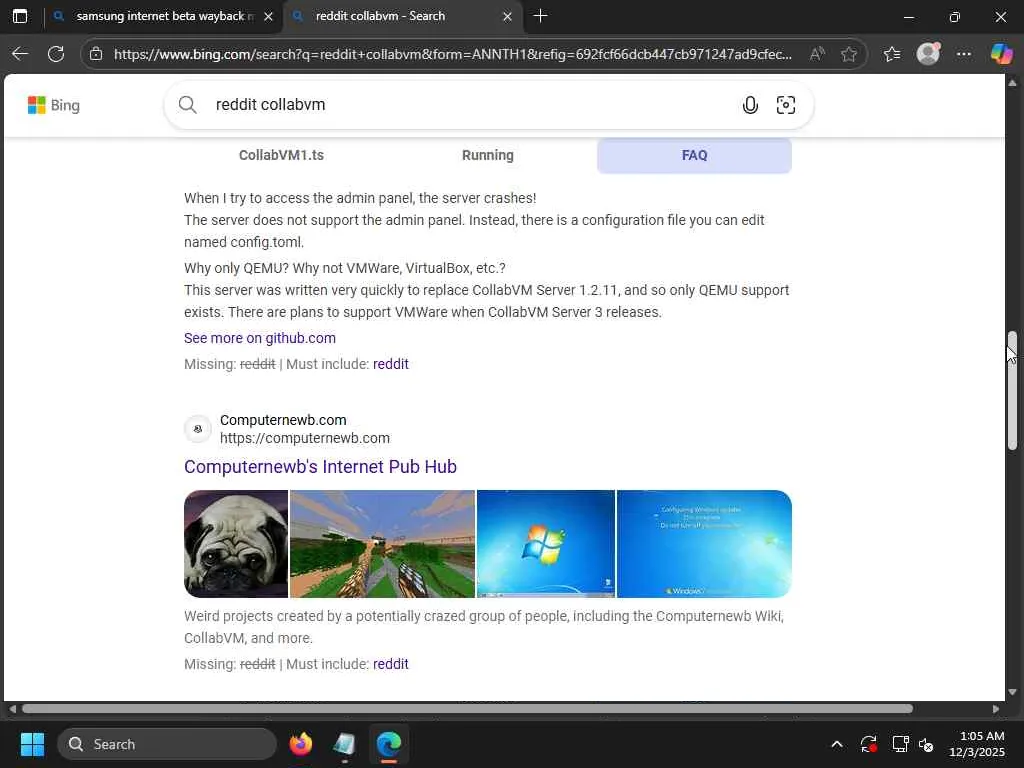1024x768 pixels.
Task: Click the Bing logo
Action: point(54,105)
